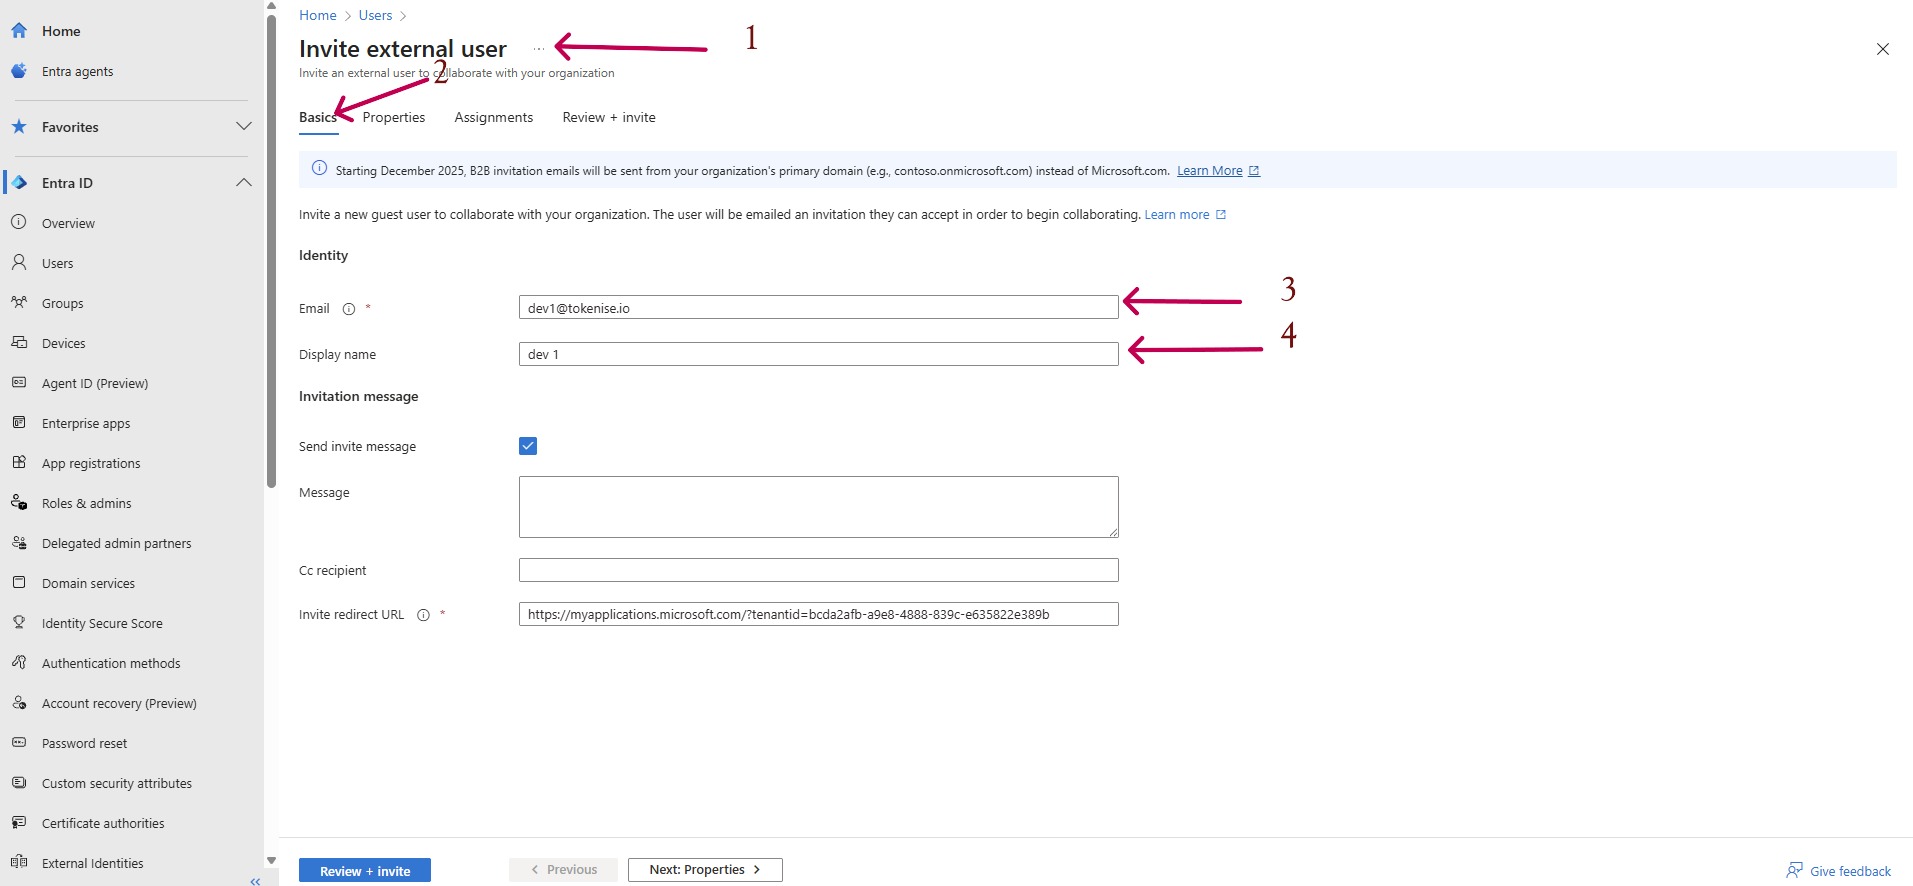
Task: Click the Roles & admins icon
Action: tap(19, 503)
